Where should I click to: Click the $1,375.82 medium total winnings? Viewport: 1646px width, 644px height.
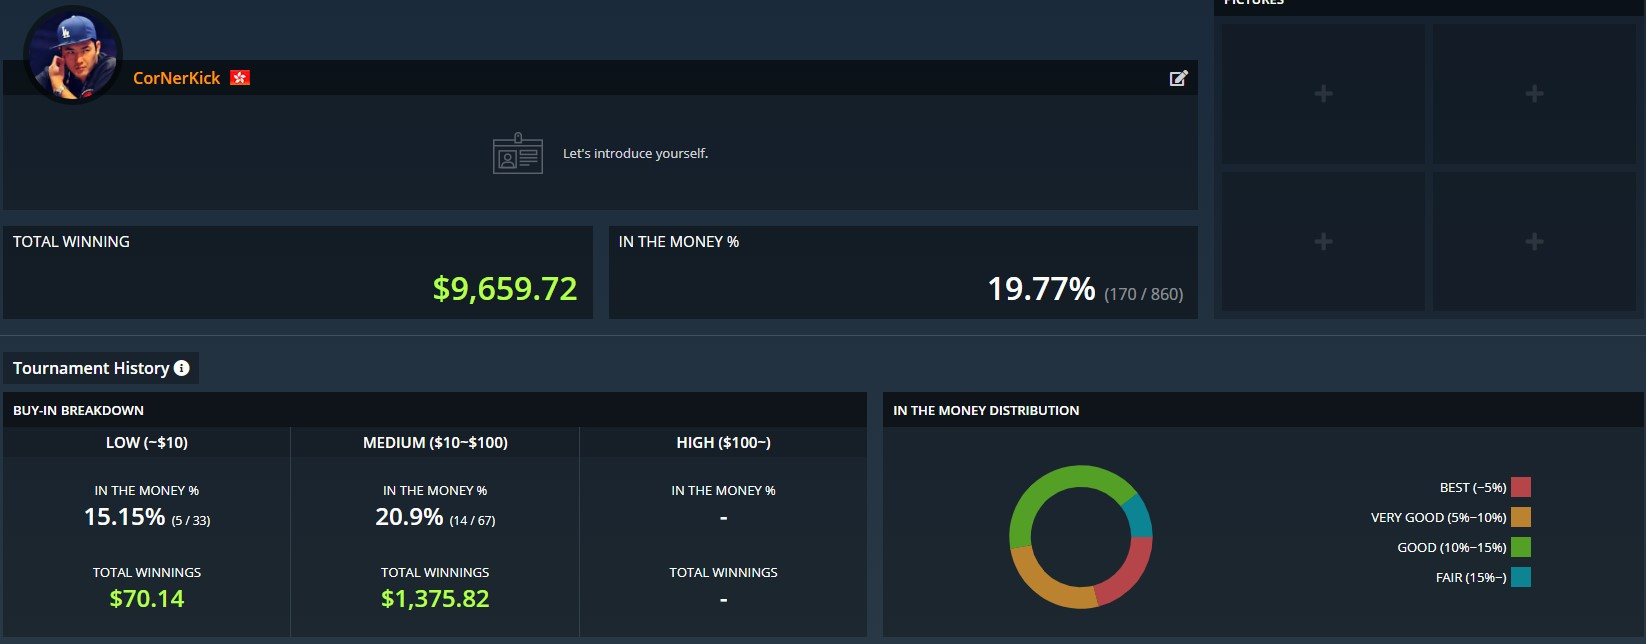coord(435,599)
